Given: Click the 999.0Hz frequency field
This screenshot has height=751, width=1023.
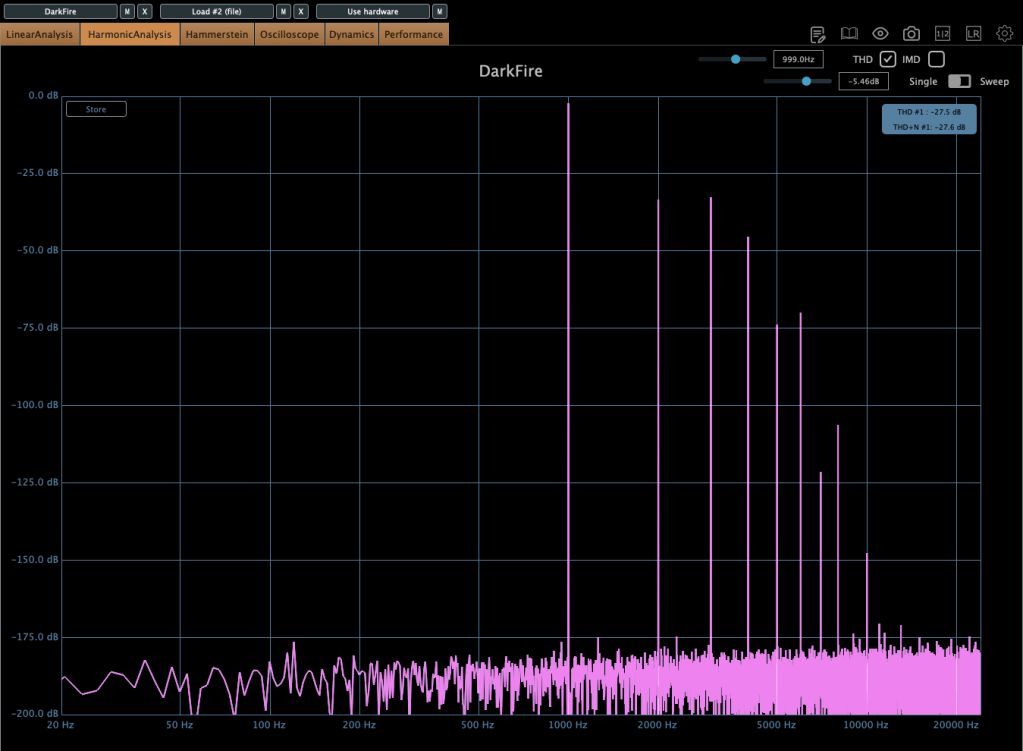Looking at the screenshot, I should pos(798,60).
